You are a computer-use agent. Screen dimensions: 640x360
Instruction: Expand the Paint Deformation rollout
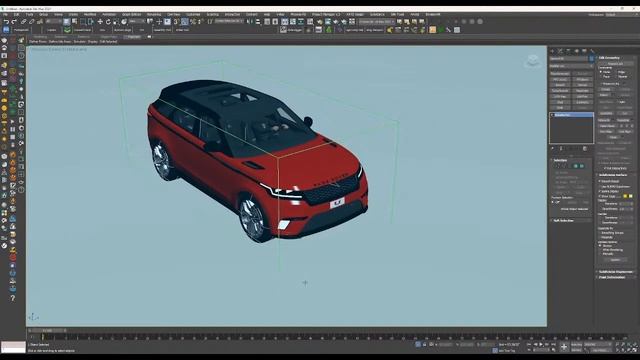[616, 278]
